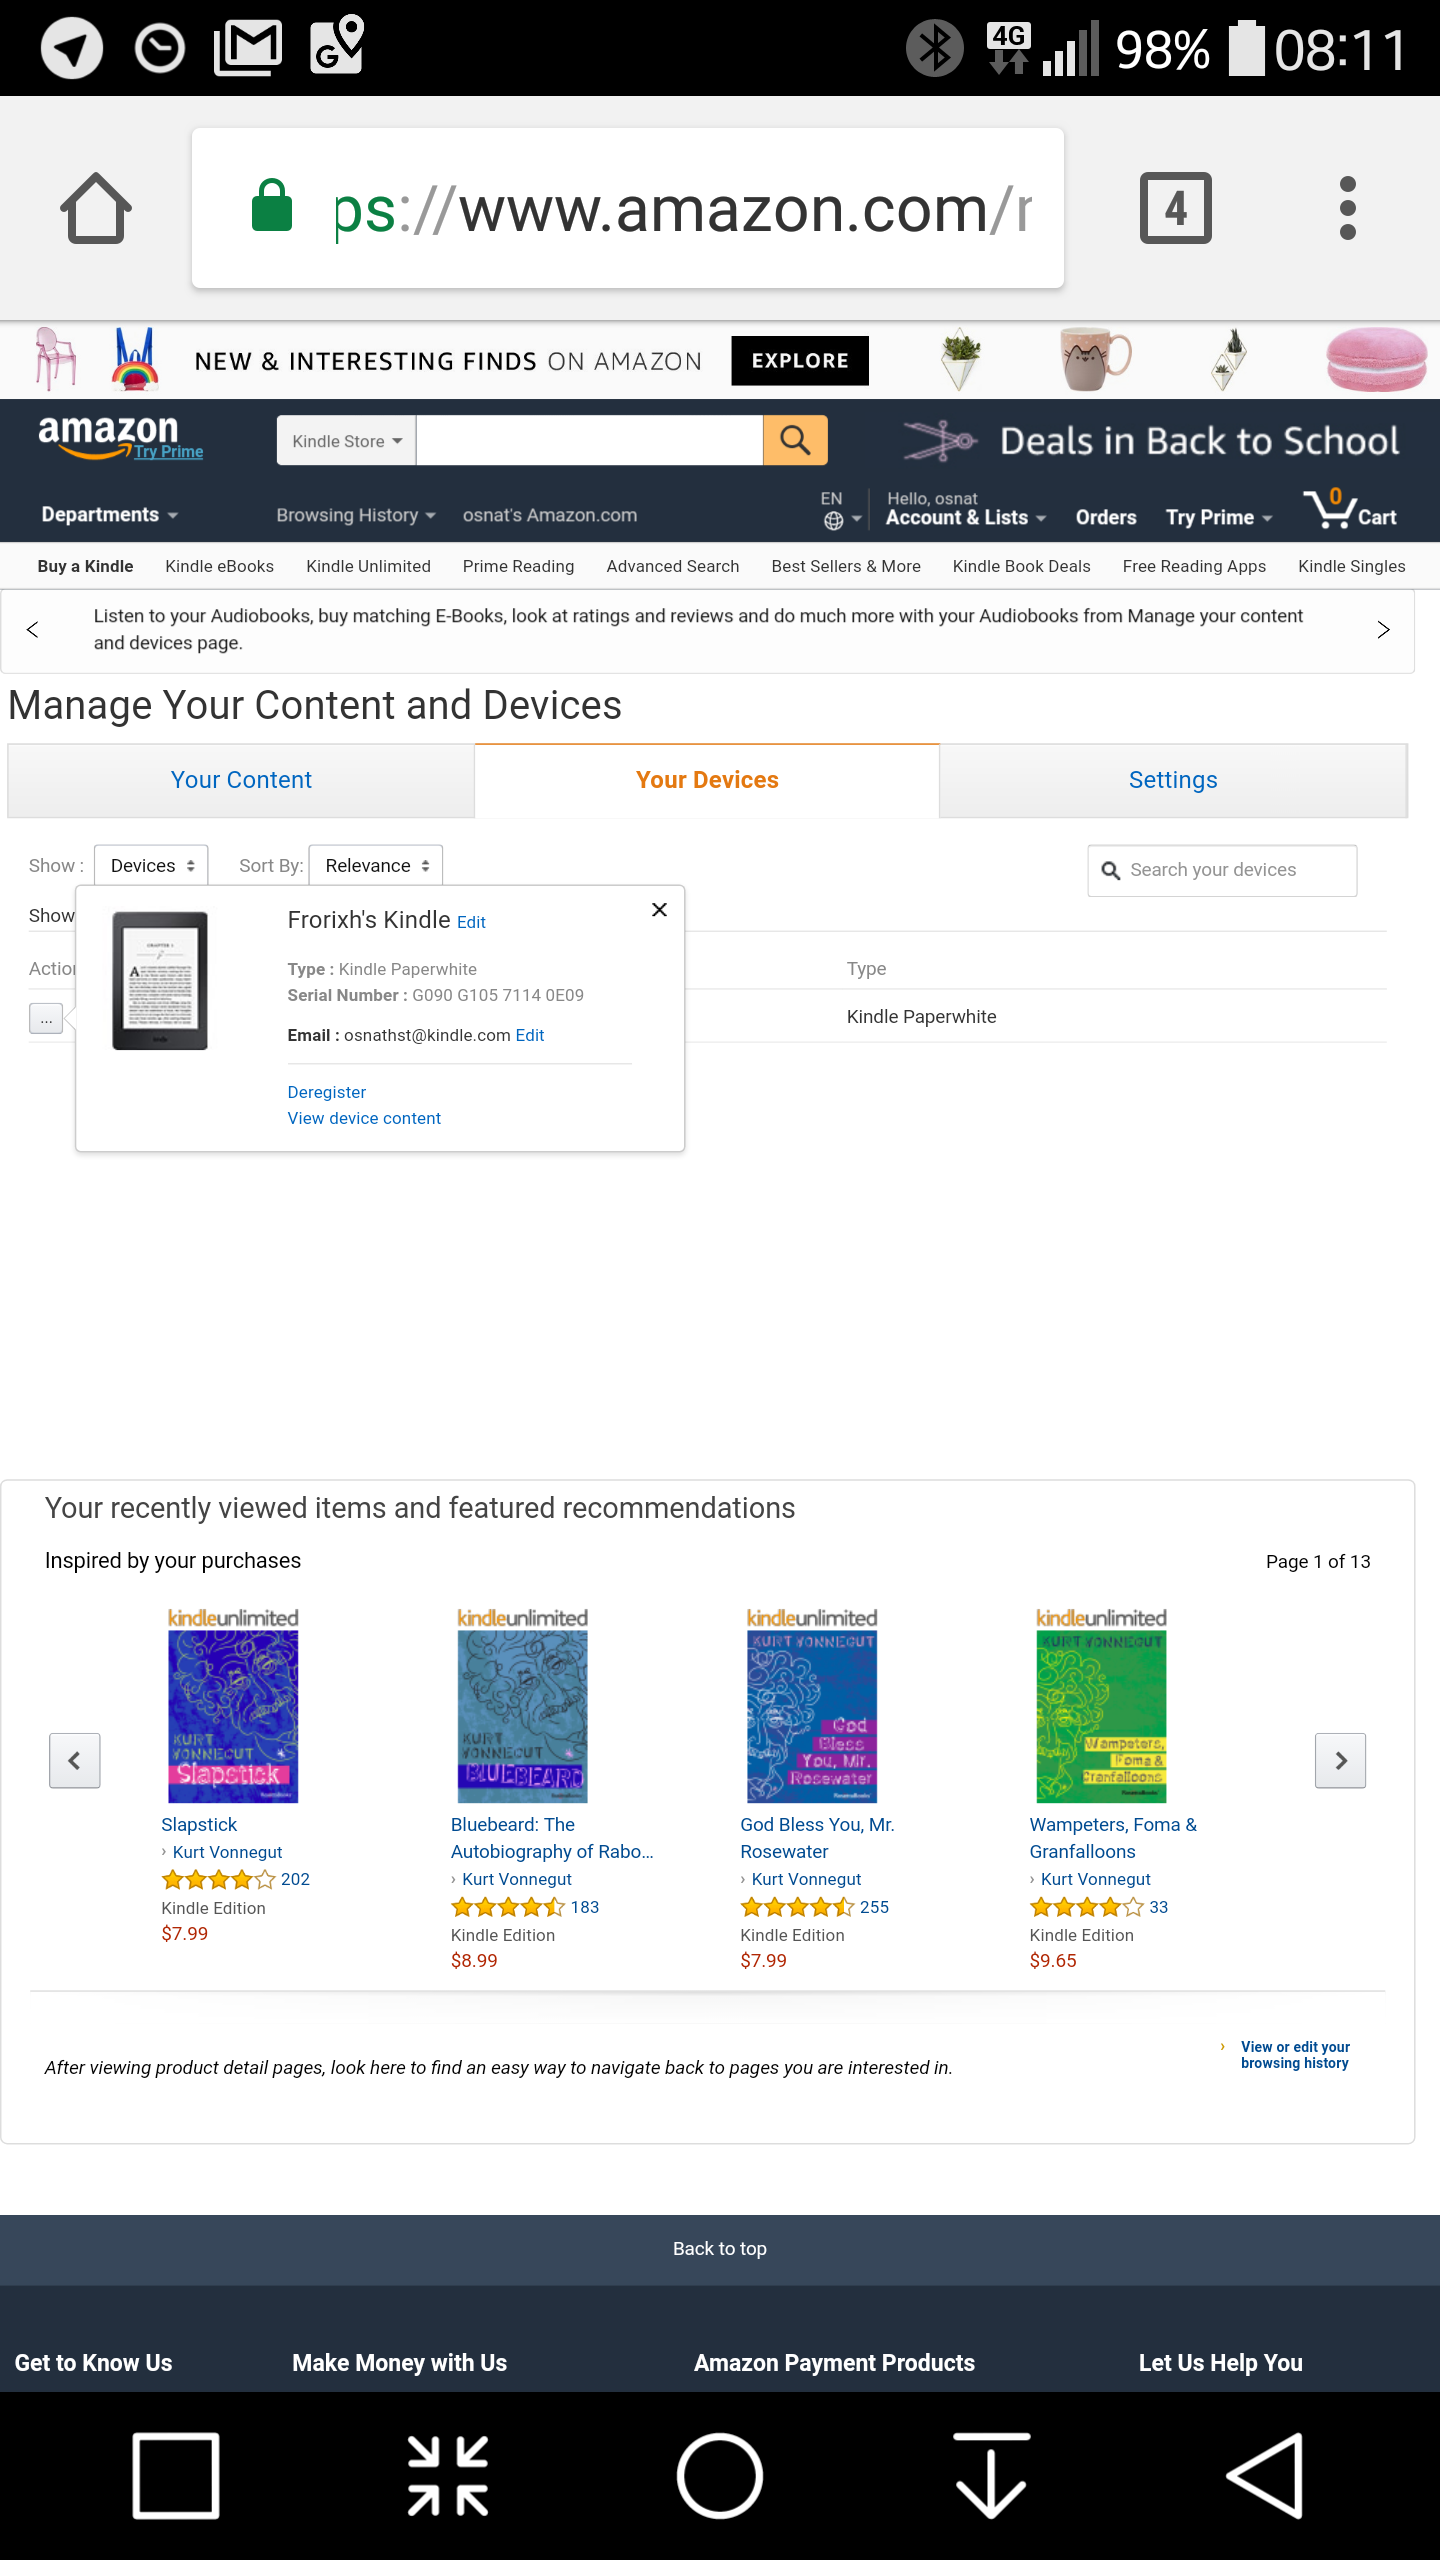The image size is (1440, 2560).
Task: Click the Deregister link
Action: point(327,1092)
